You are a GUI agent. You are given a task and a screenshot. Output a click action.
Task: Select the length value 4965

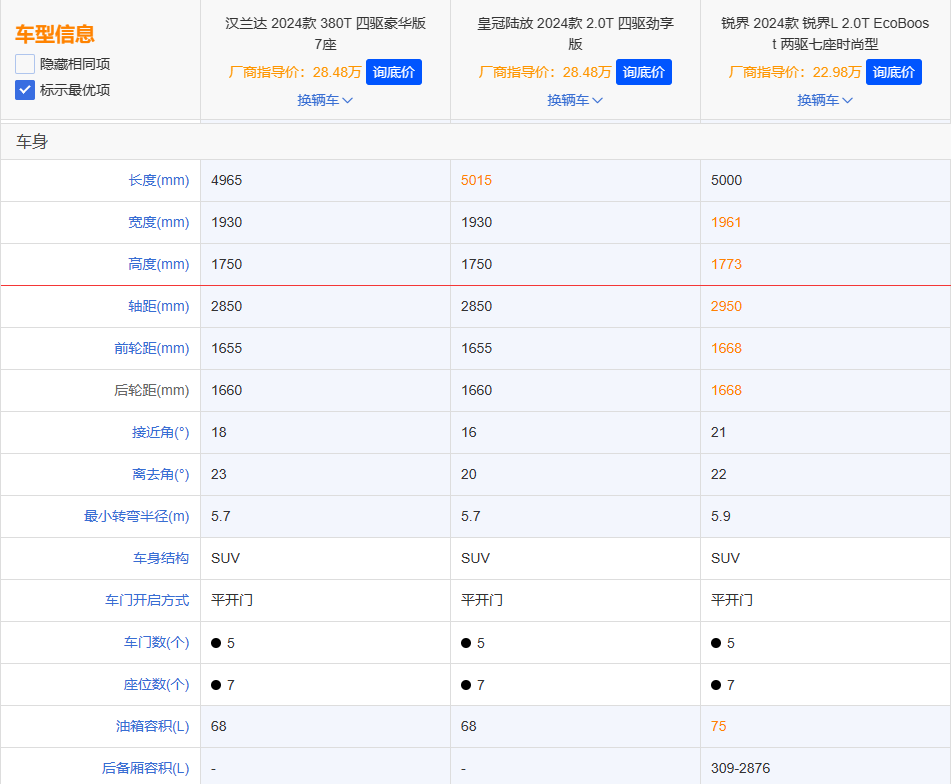pos(226,180)
